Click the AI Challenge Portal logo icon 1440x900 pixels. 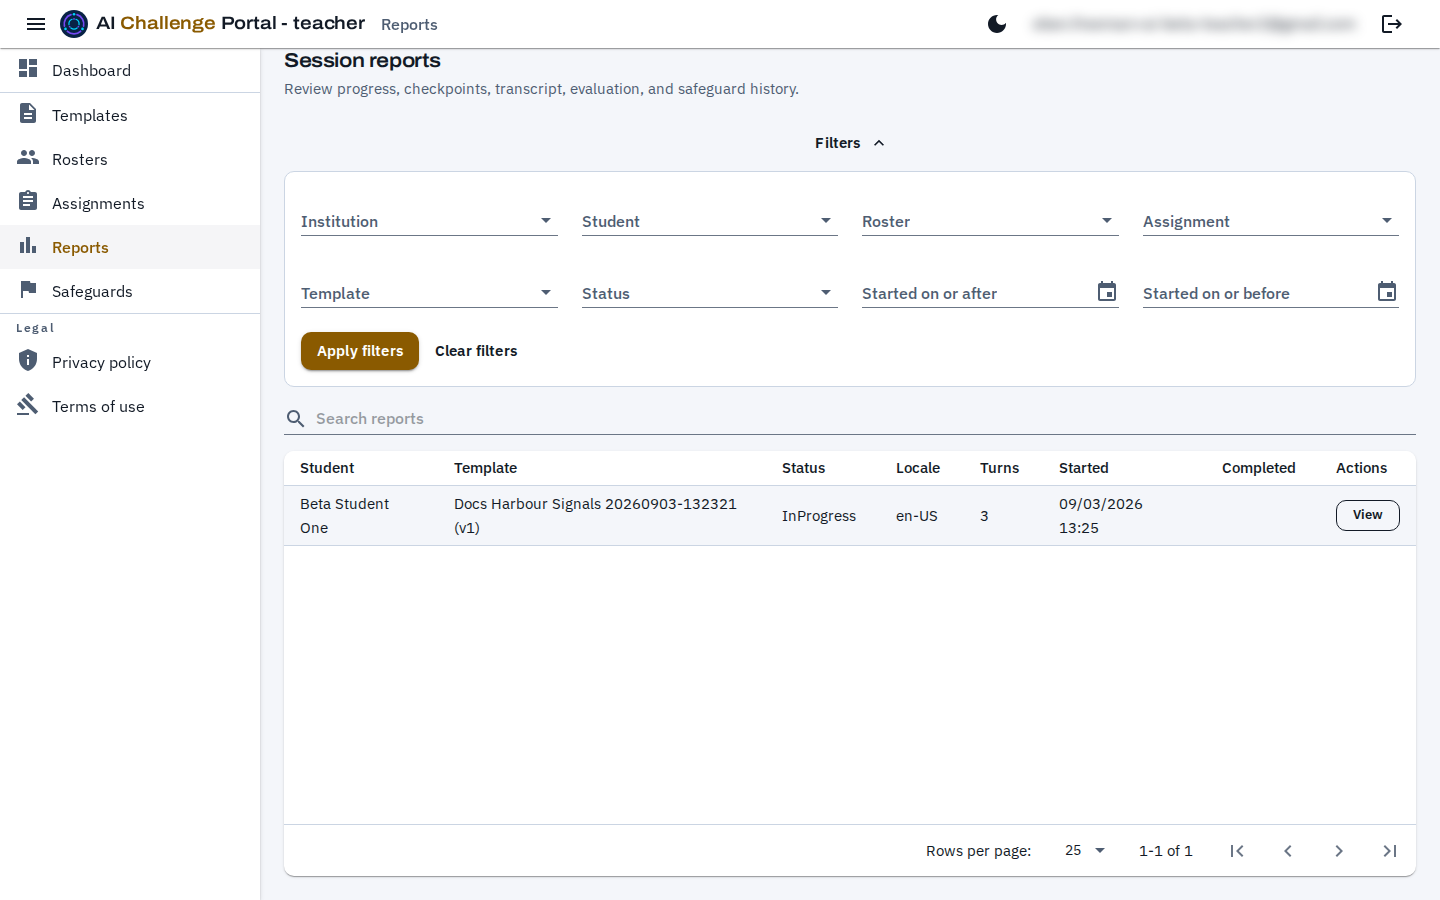pyautogui.click(x=74, y=24)
